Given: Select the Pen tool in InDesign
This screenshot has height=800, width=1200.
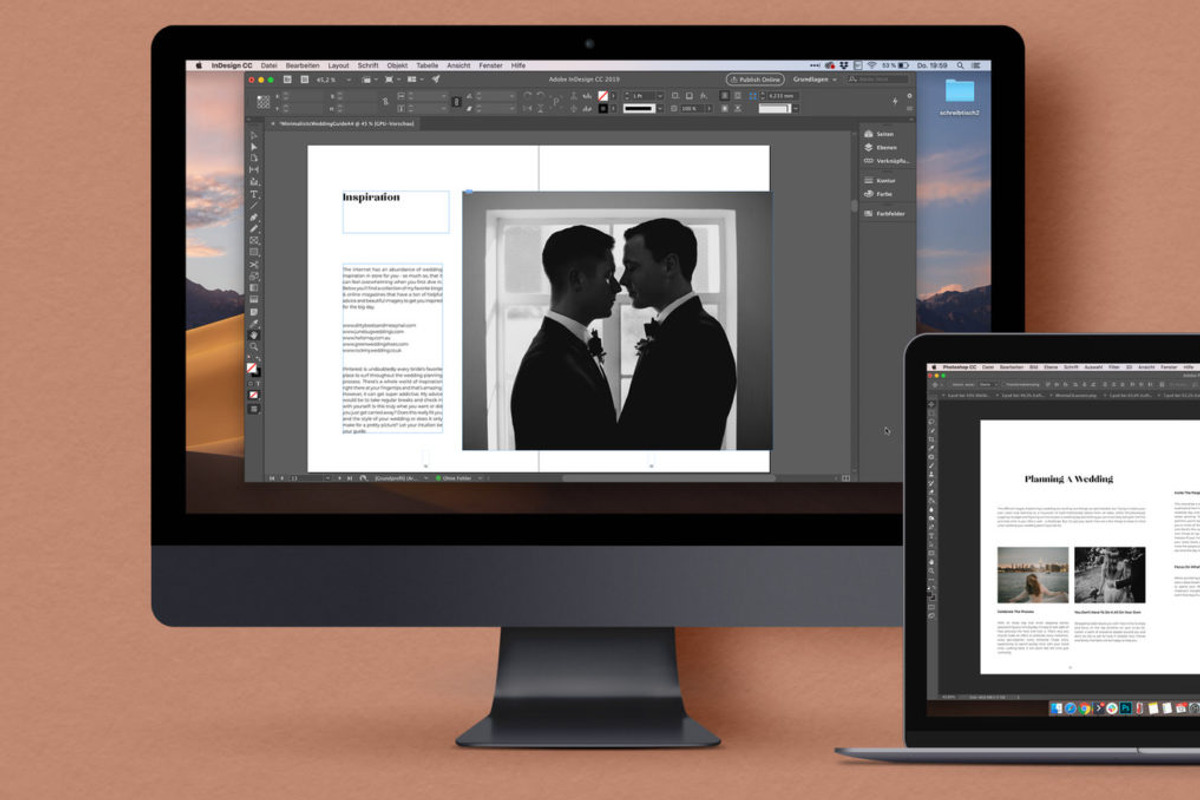Looking at the screenshot, I should tap(254, 216).
